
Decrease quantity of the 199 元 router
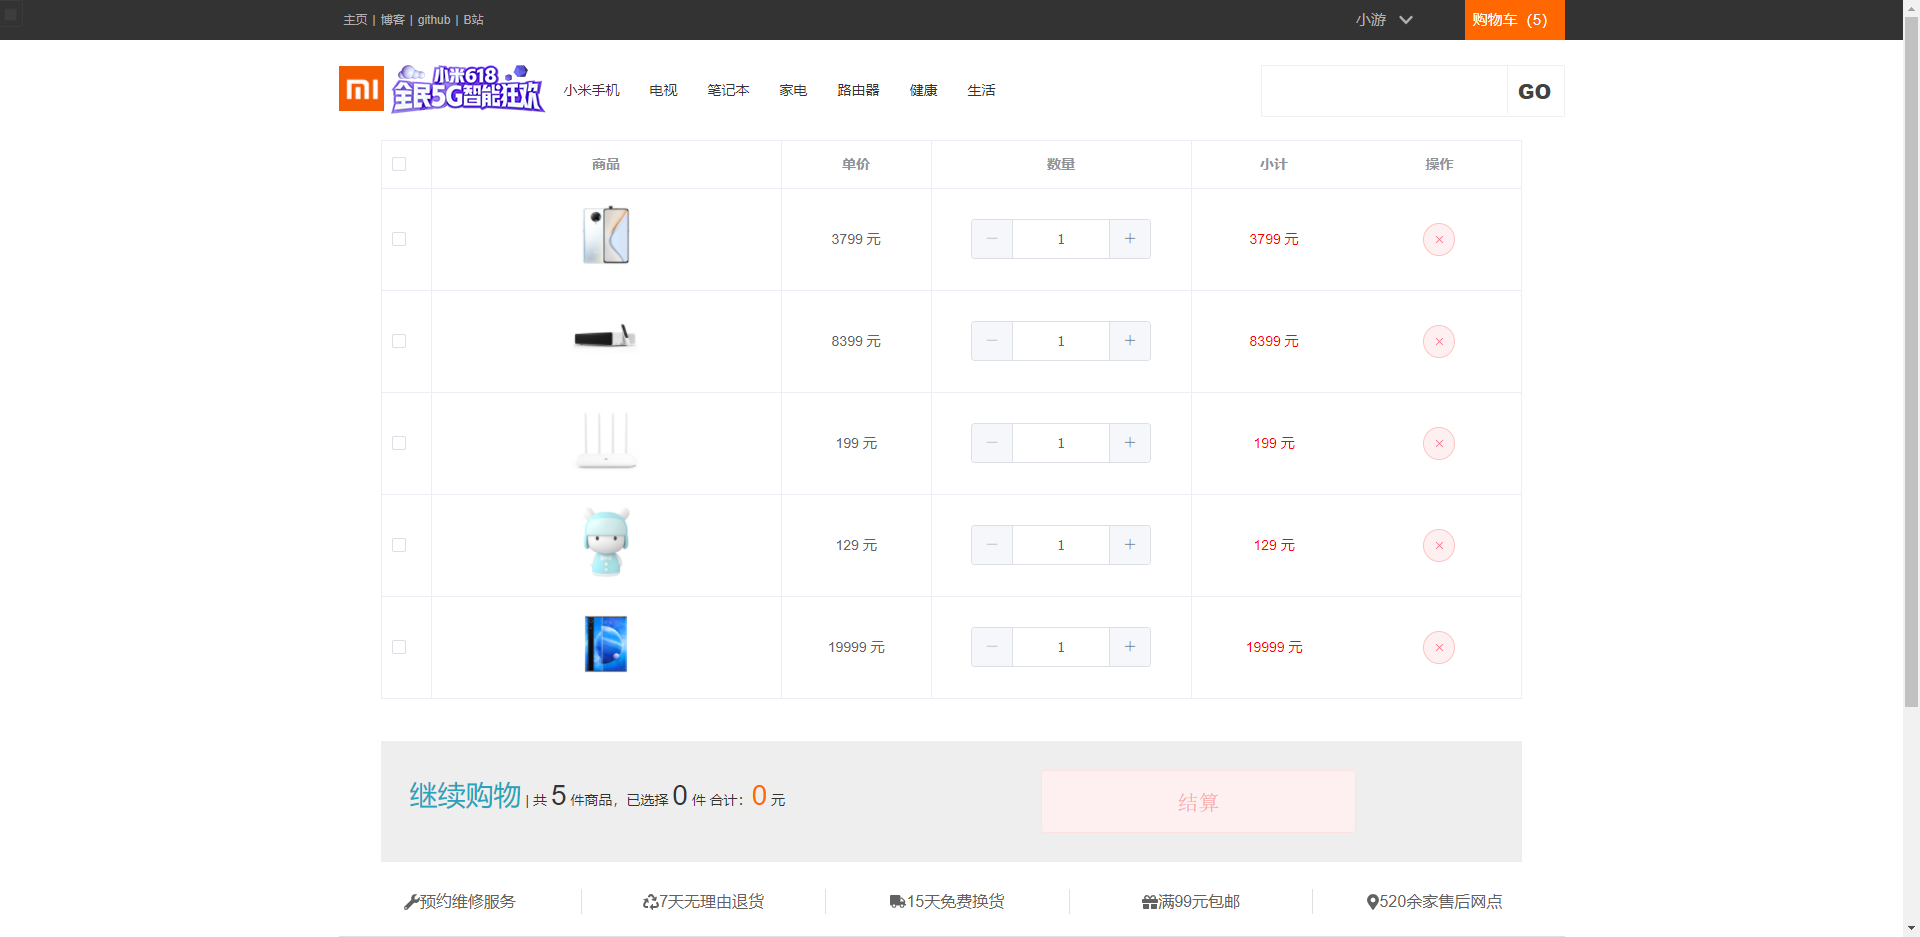tap(992, 443)
